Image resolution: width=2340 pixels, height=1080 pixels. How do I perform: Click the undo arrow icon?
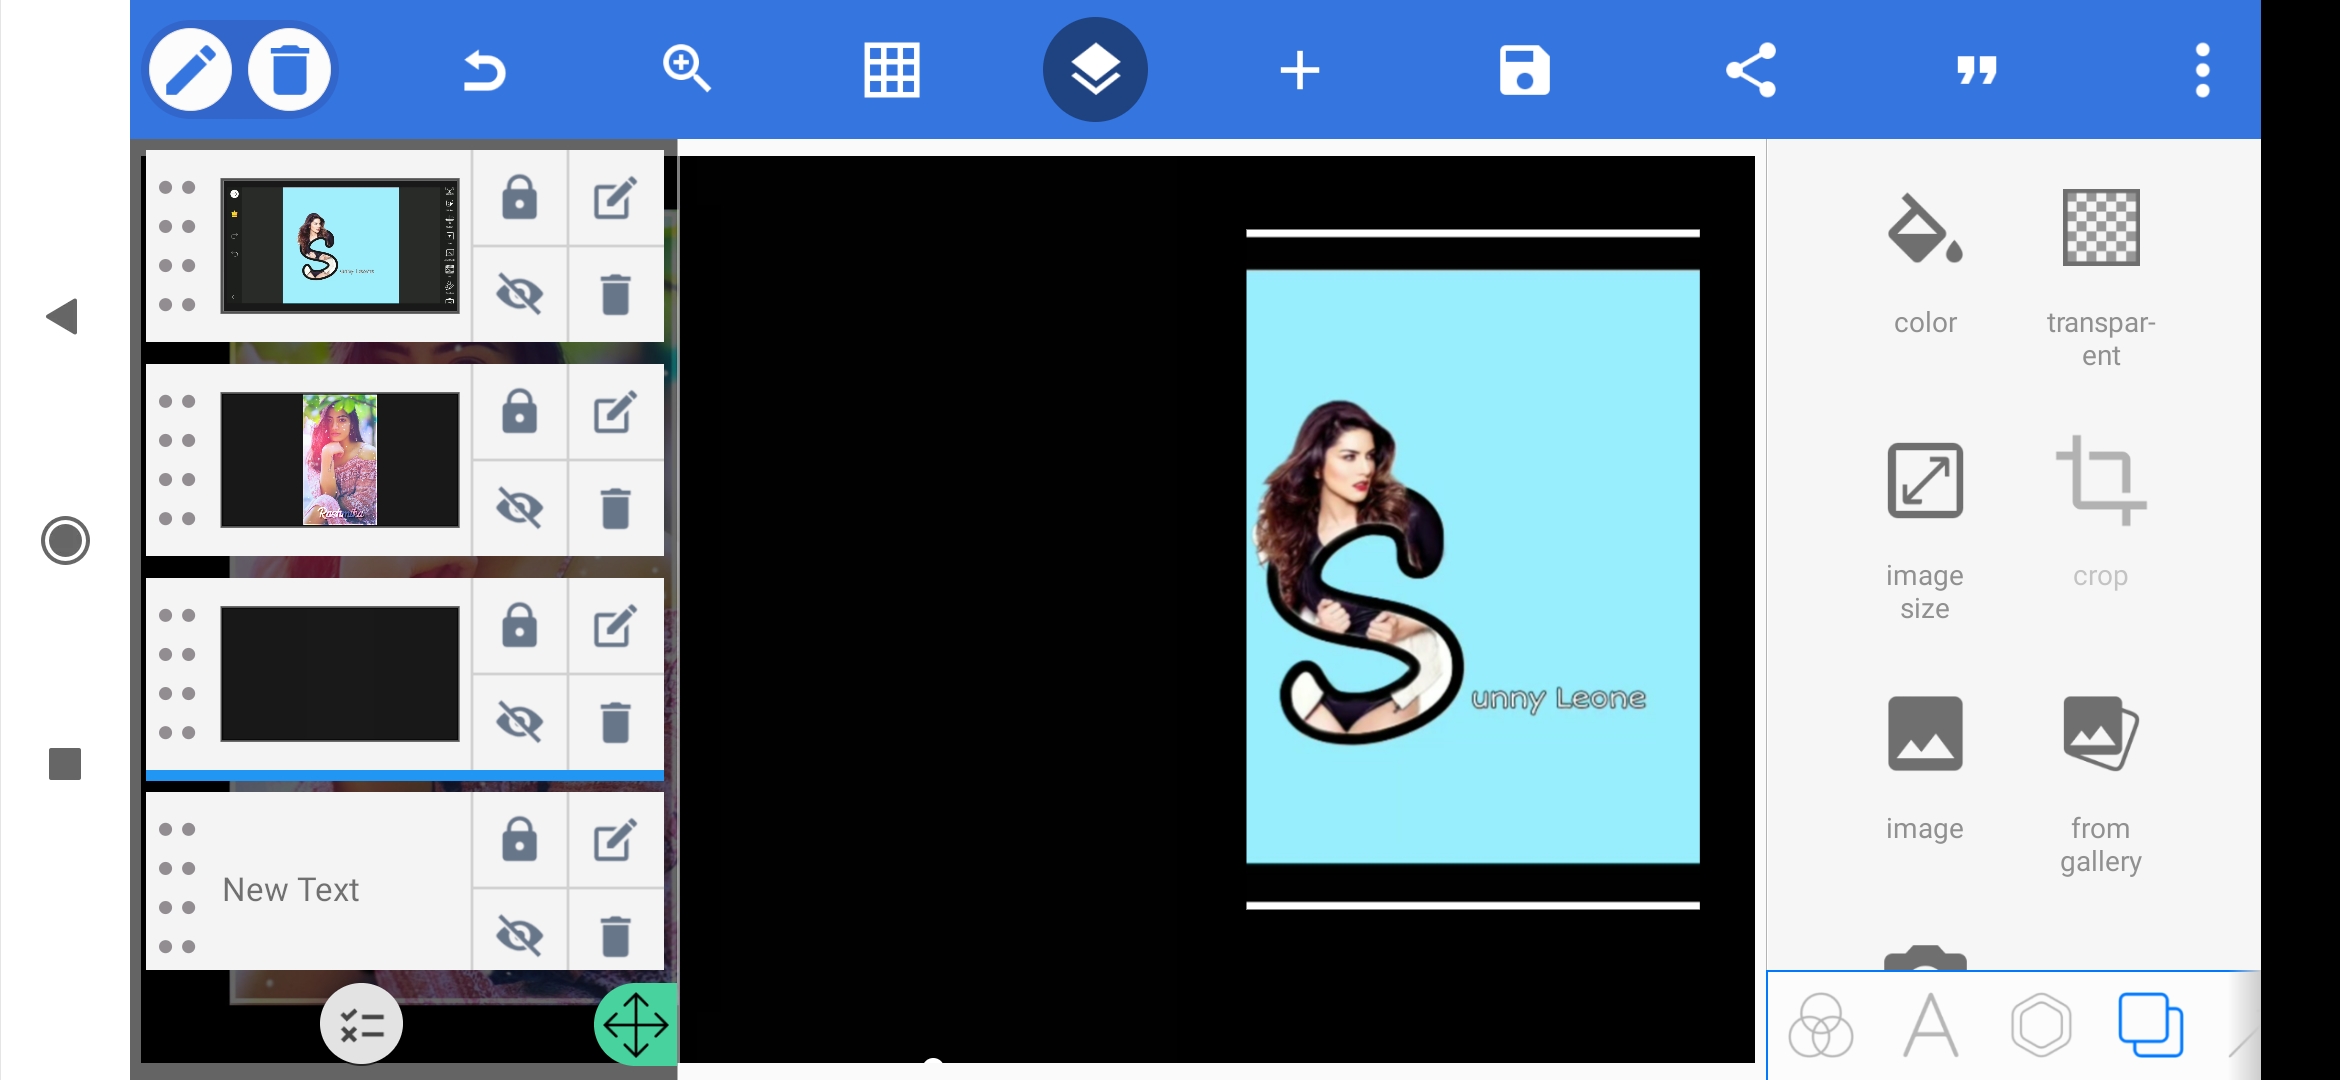click(485, 71)
